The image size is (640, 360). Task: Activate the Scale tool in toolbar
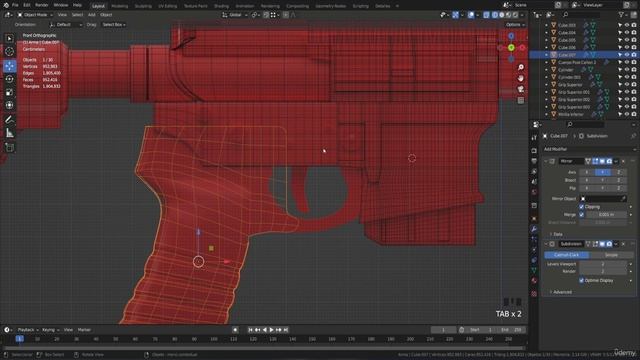point(9,92)
